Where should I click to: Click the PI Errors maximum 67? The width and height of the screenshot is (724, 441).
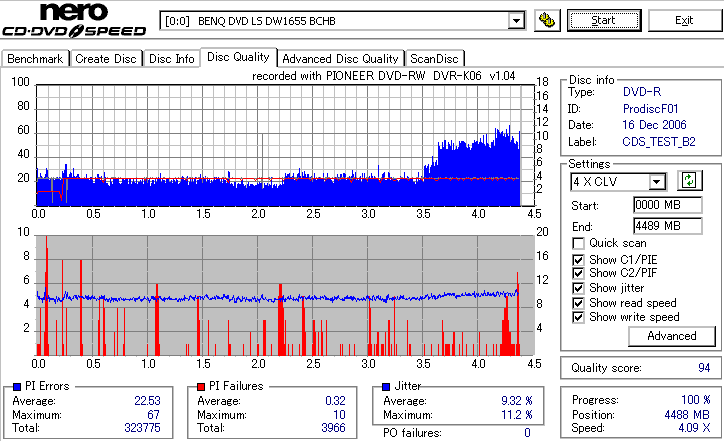pos(154,415)
